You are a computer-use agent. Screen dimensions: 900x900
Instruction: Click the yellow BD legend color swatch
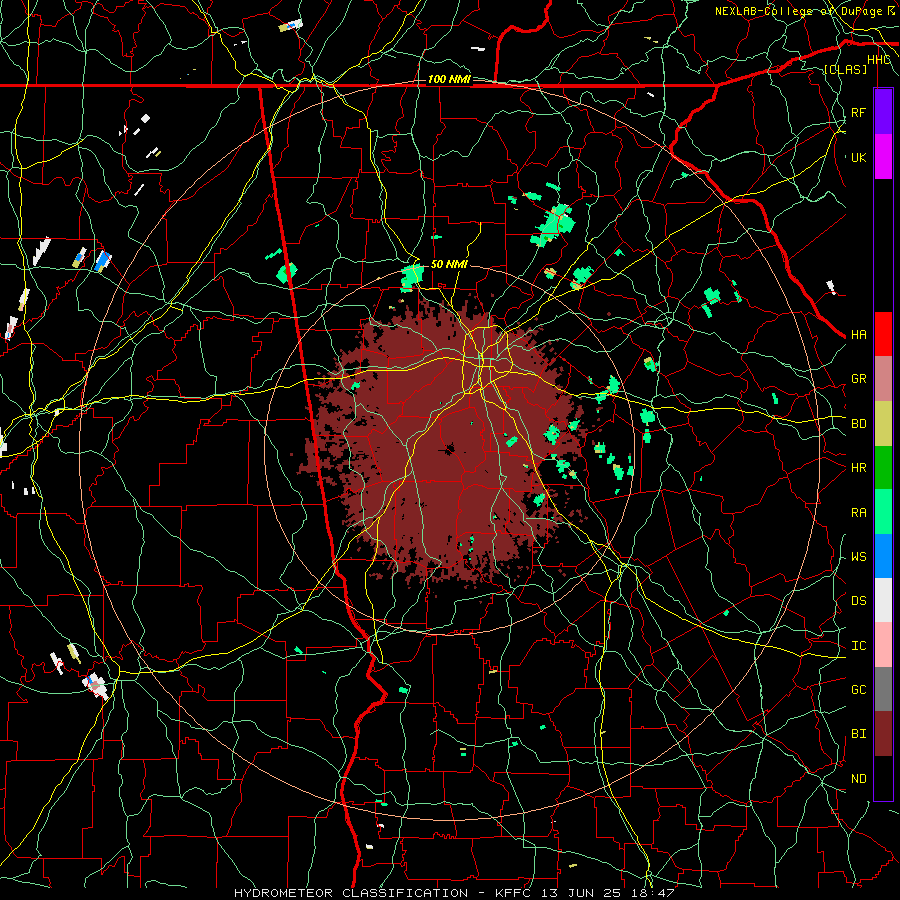883,424
